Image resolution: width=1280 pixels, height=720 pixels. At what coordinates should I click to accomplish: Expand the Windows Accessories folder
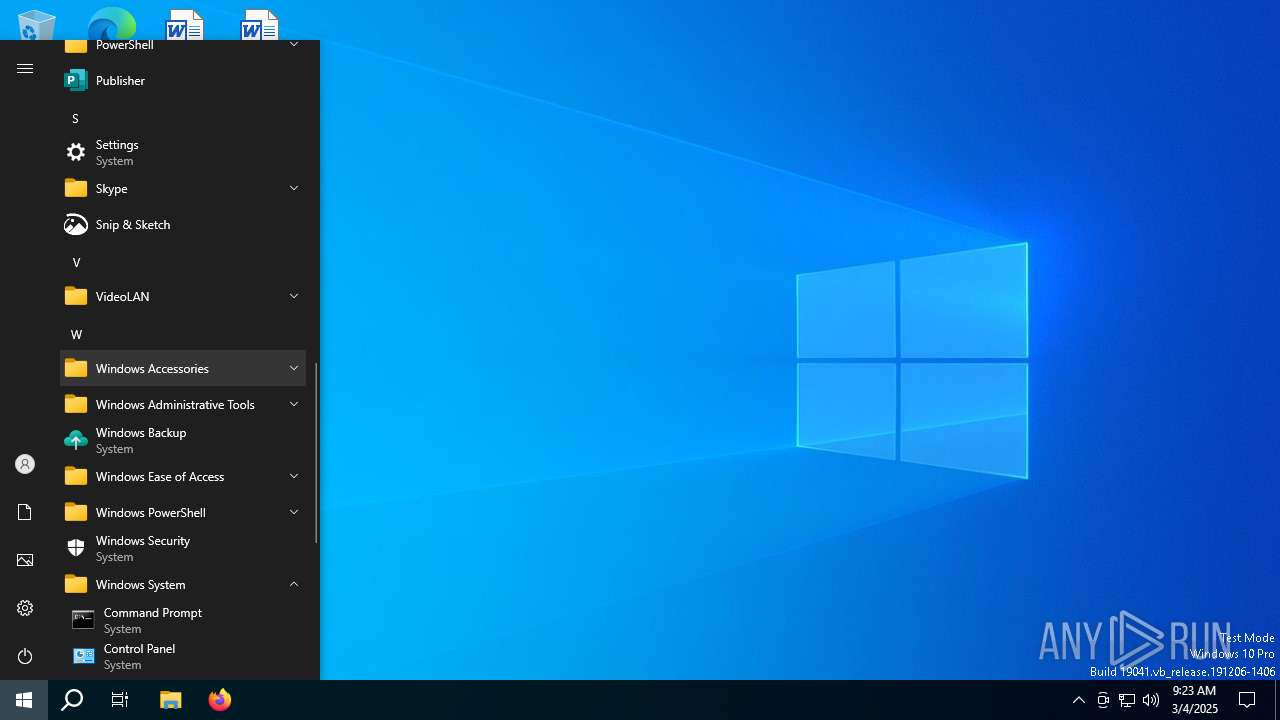[x=183, y=368]
